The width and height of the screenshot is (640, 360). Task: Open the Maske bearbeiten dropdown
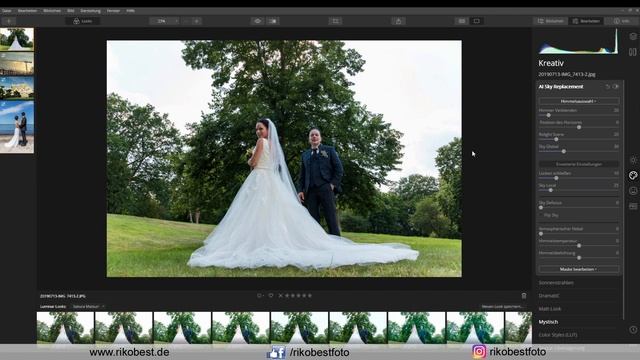(x=579, y=269)
